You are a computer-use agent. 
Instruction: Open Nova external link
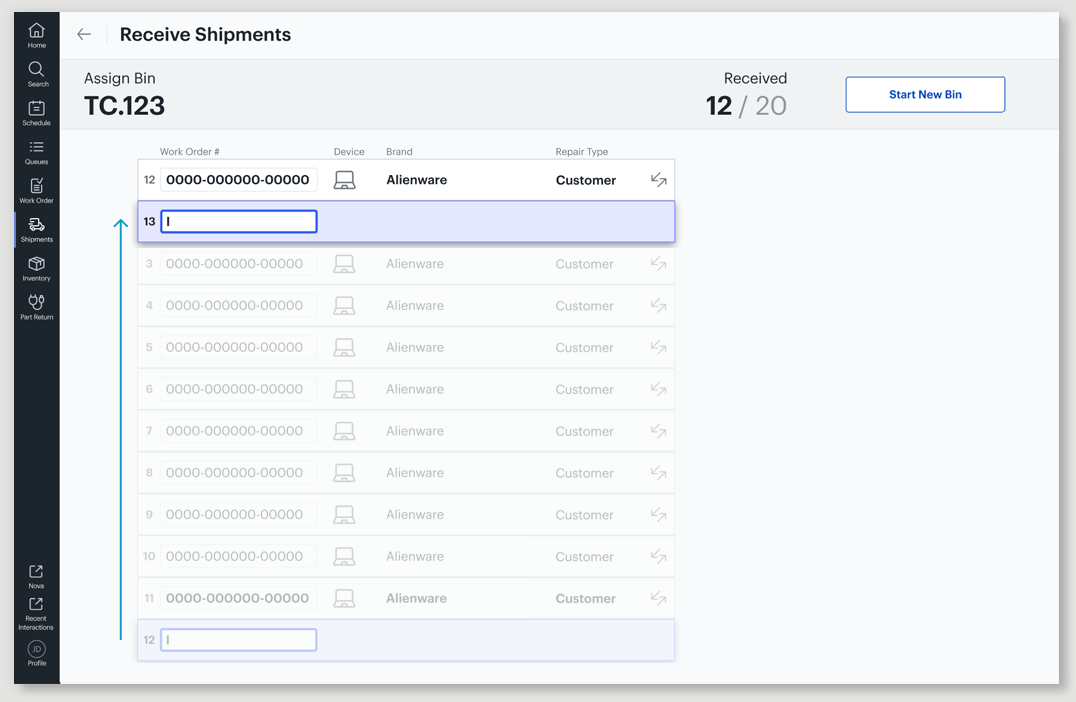[36, 576]
